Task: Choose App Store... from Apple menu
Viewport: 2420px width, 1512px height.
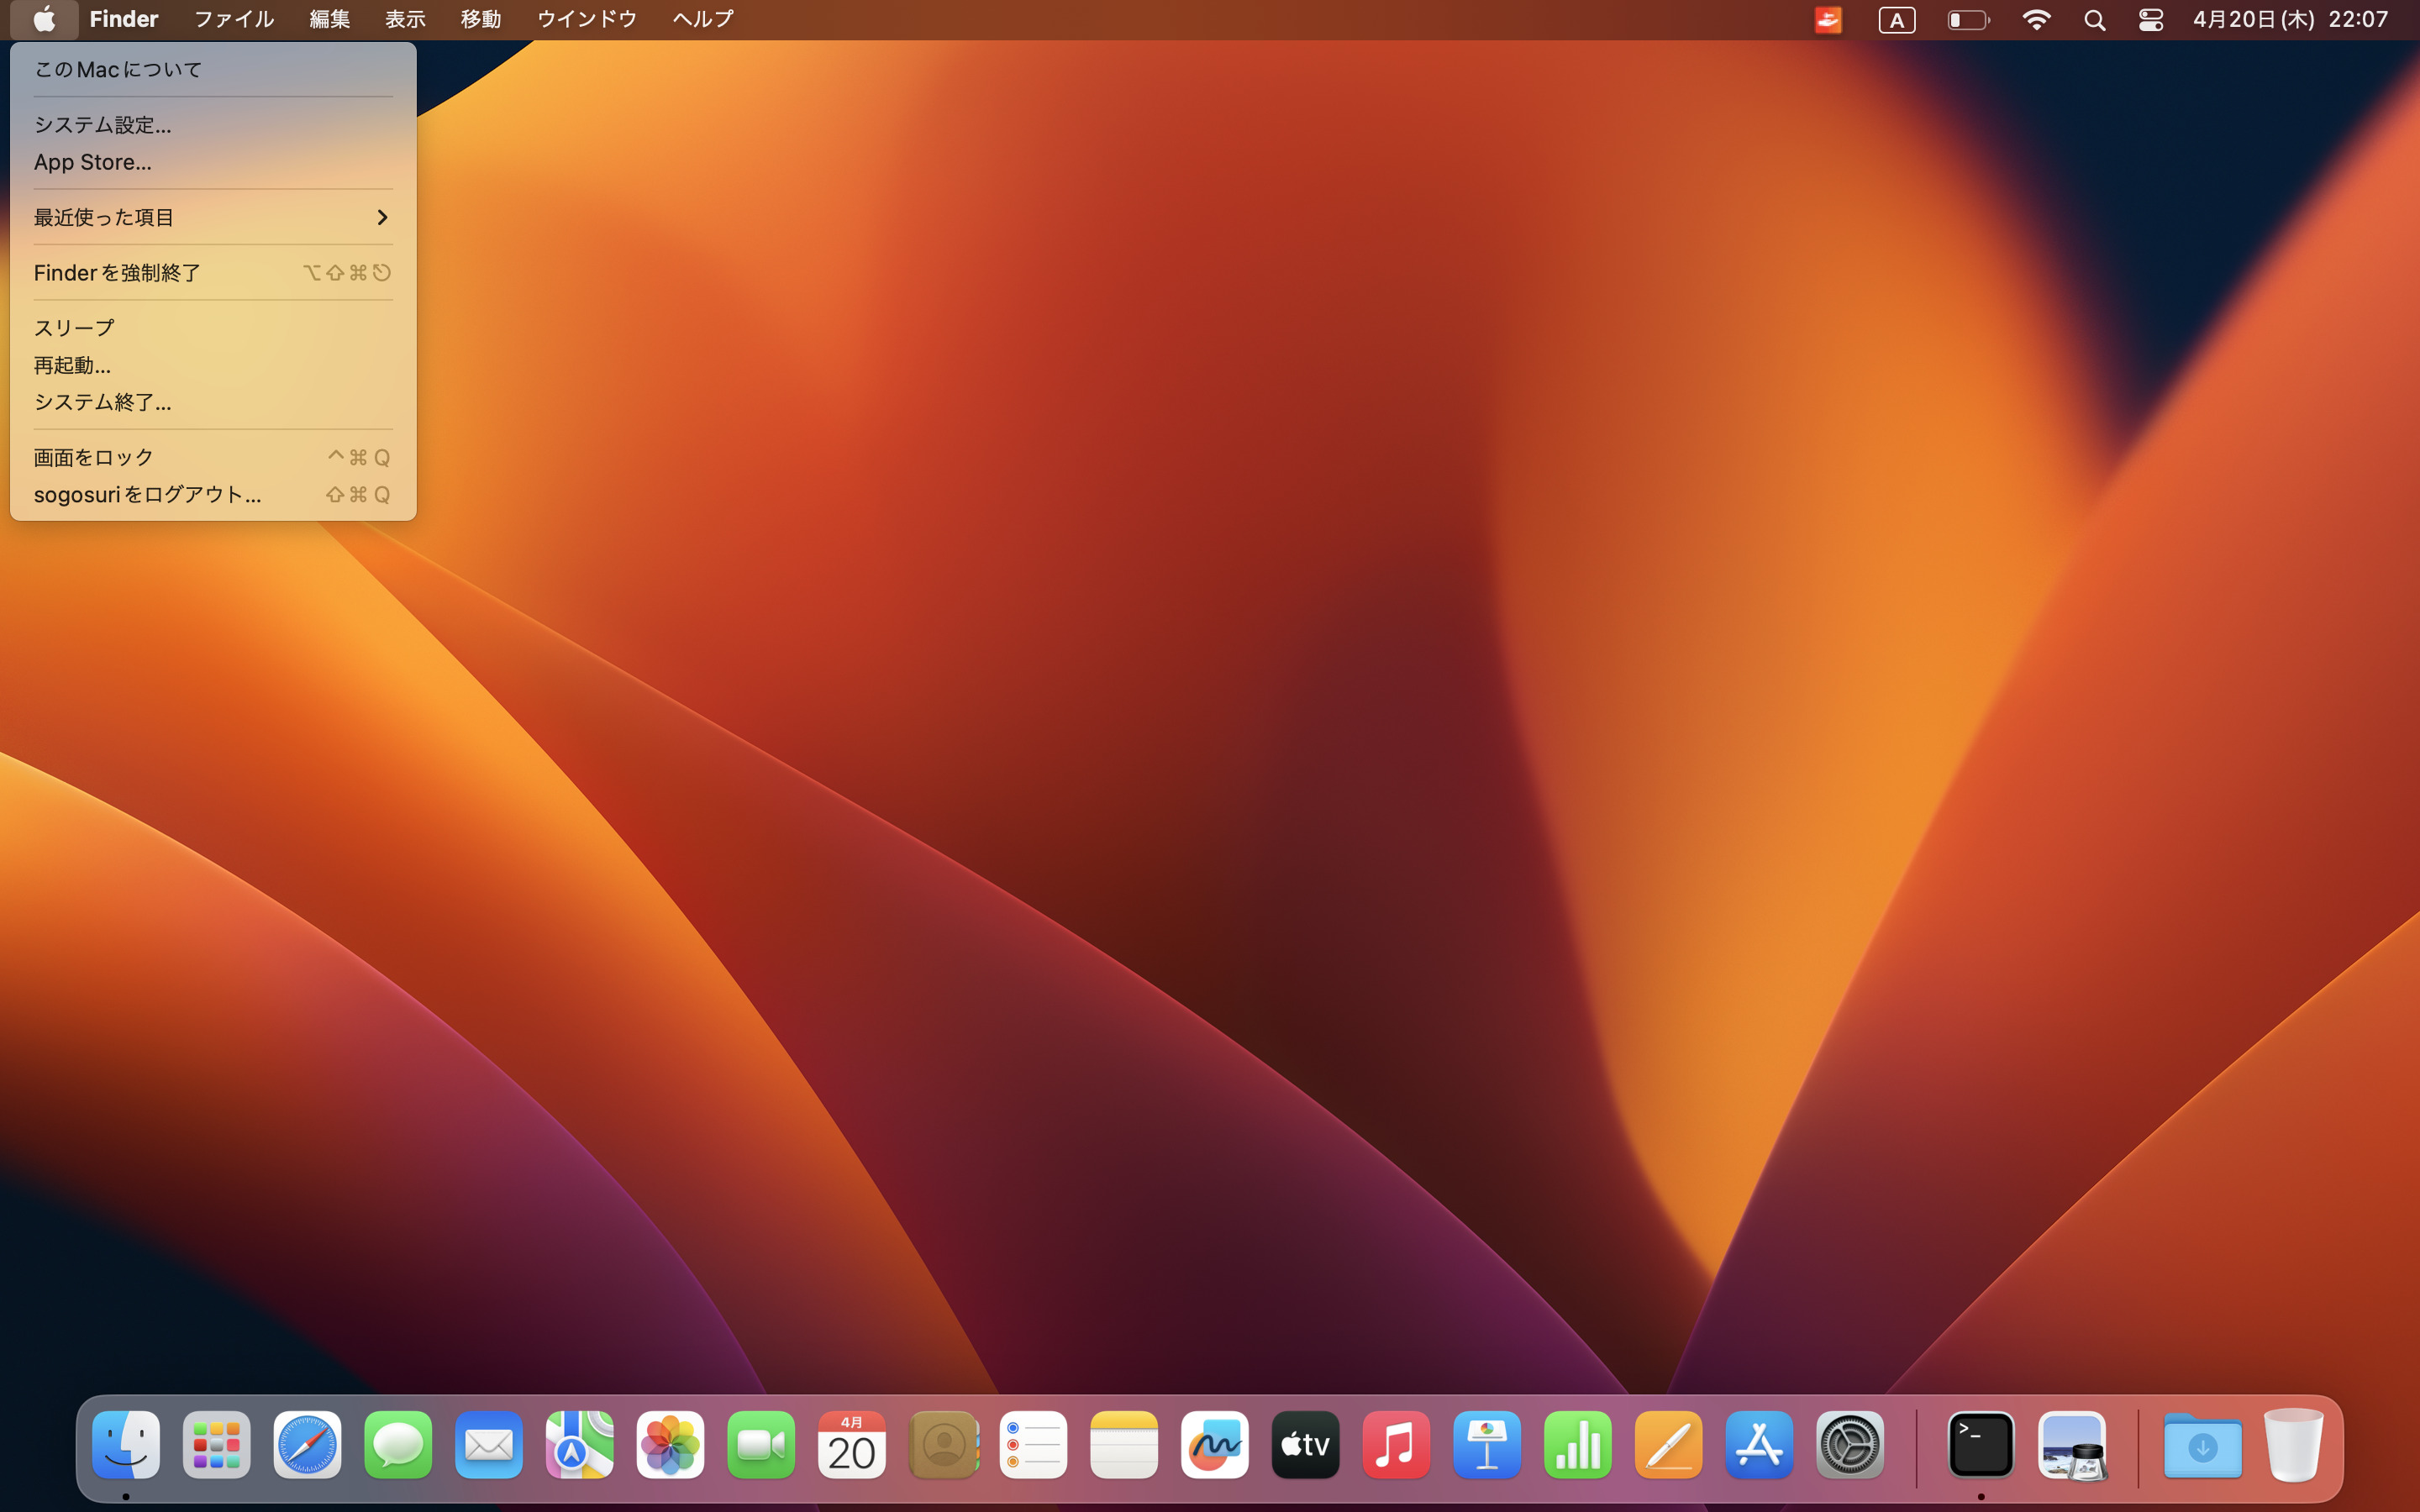Action: pyautogui.click(x=213, y=162)
